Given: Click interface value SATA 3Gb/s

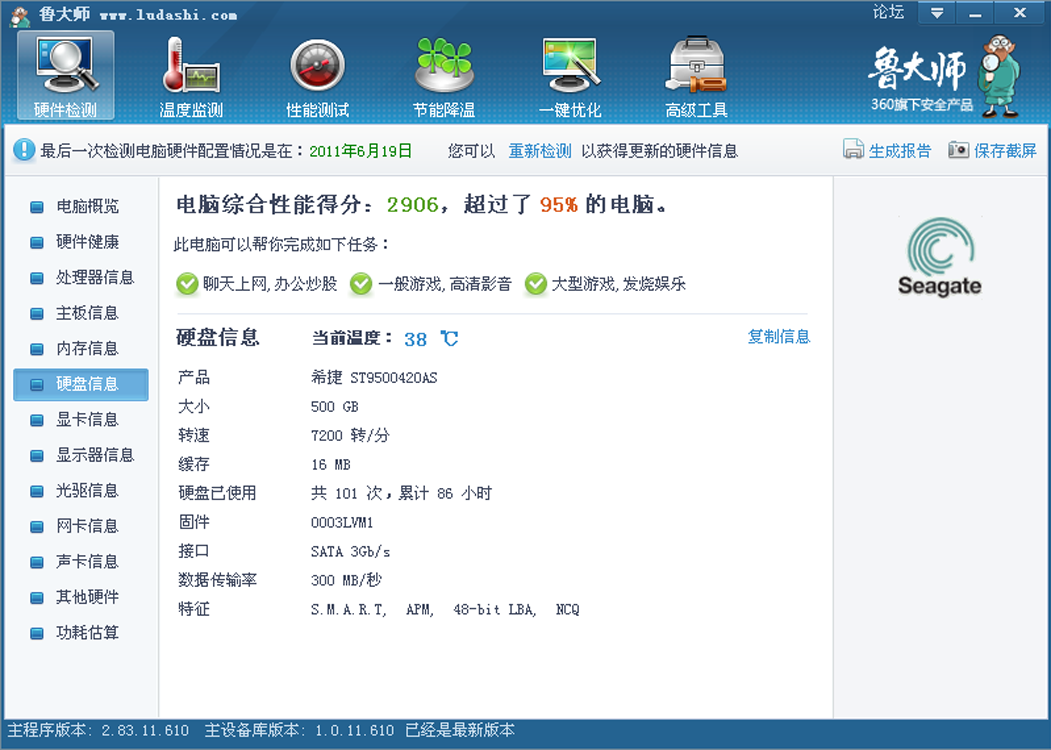Looking at the screenshot, I should (x=351, y=552).
